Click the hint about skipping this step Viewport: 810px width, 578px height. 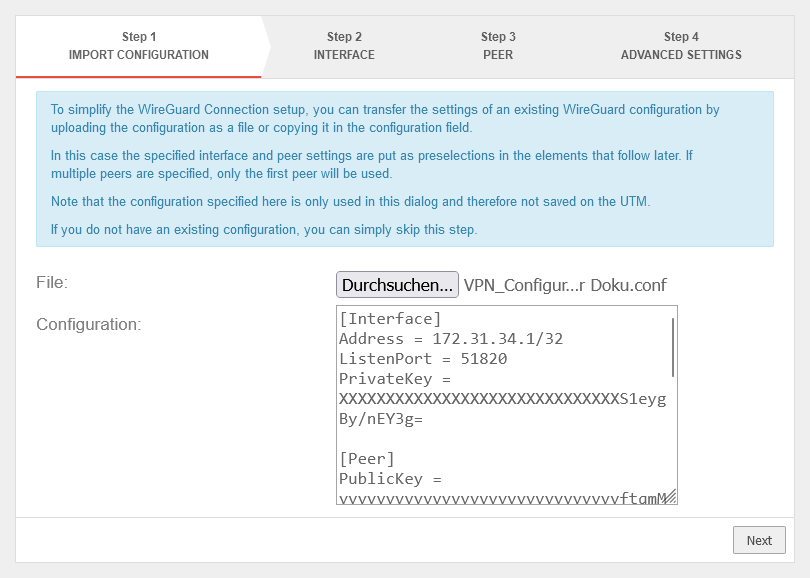tap(264, 229)
